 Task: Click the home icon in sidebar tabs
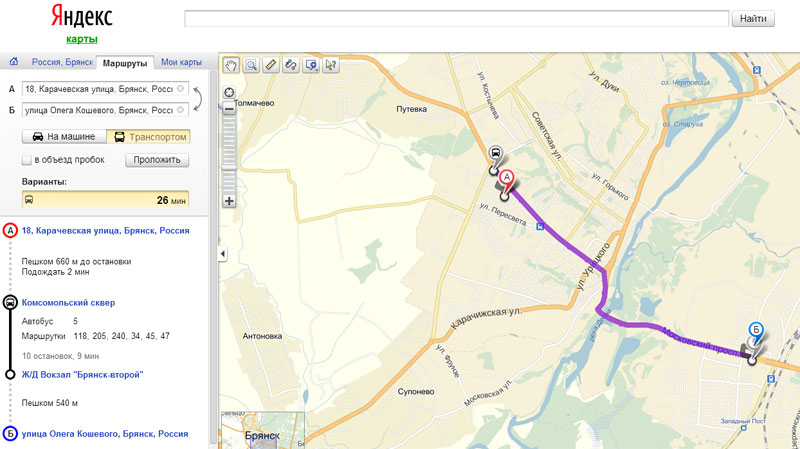click(12, 62)
